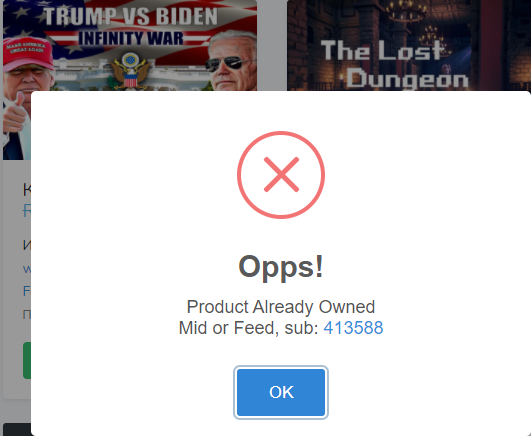Click the partially hidden green button
The height and width of the screenshot is (436, 531).
point(27,360)
